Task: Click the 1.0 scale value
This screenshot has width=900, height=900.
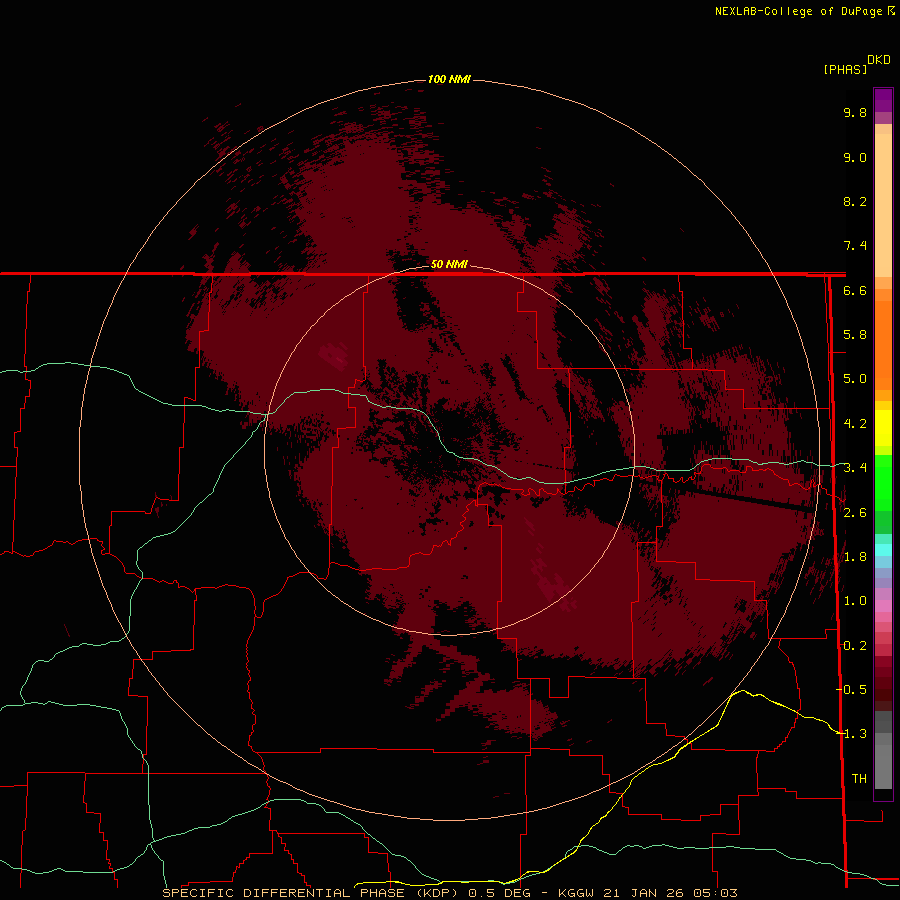Action: point(855,601)
